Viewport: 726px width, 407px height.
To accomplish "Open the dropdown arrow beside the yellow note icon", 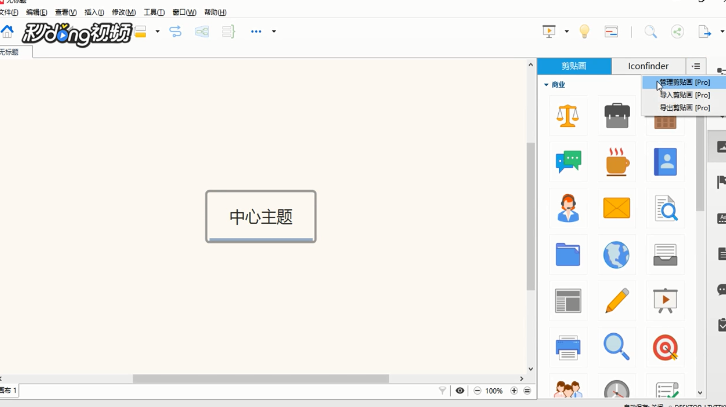I will coord(157,31).
